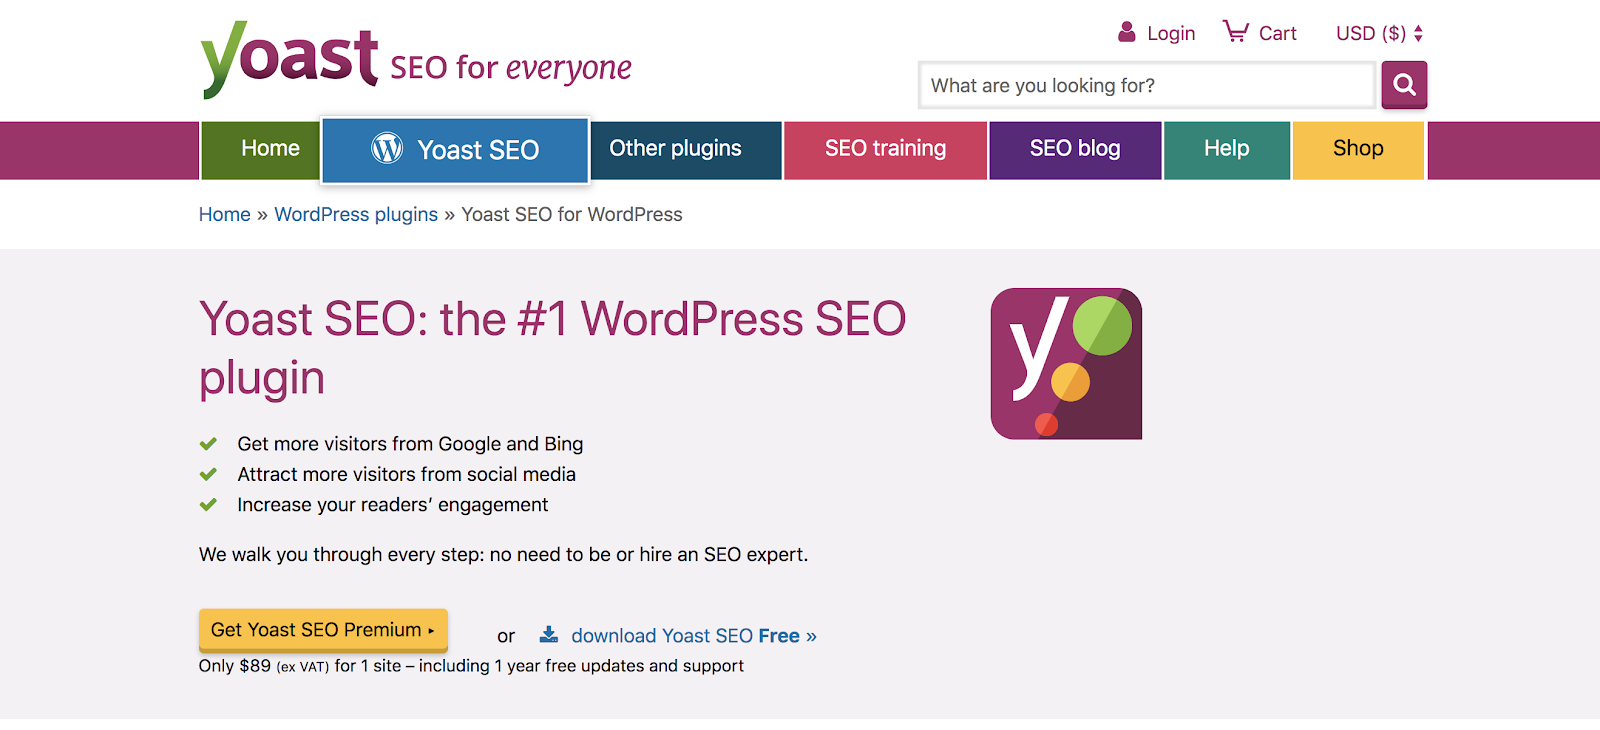Open the Shop section
The image size is (1600, 730).
(1356, 148)
